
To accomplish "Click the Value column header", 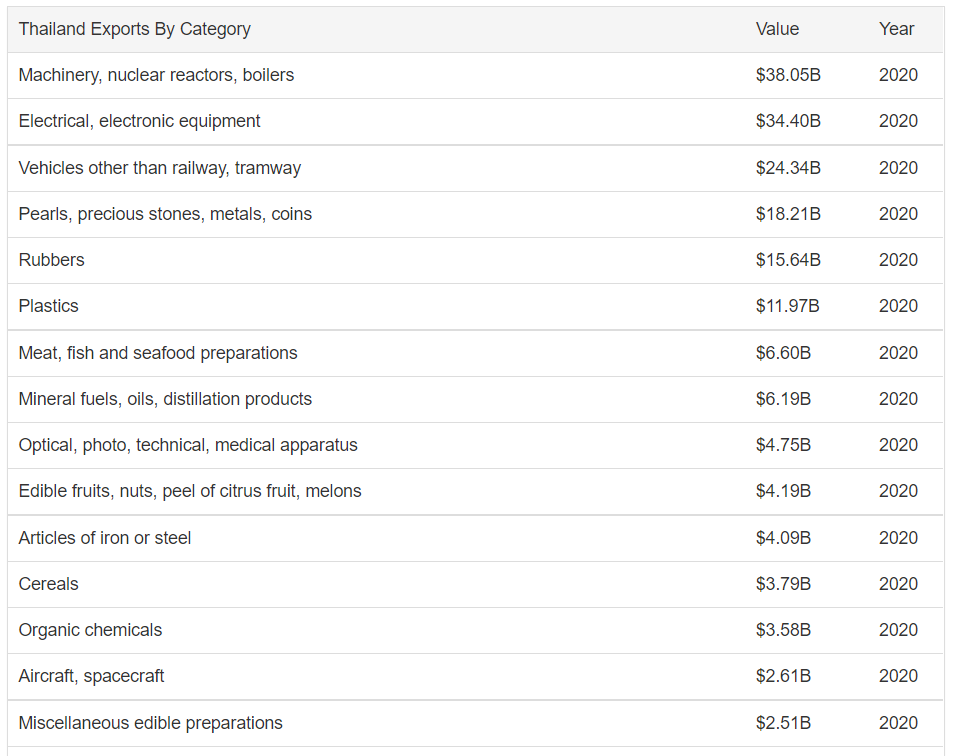I will (777, 29).
